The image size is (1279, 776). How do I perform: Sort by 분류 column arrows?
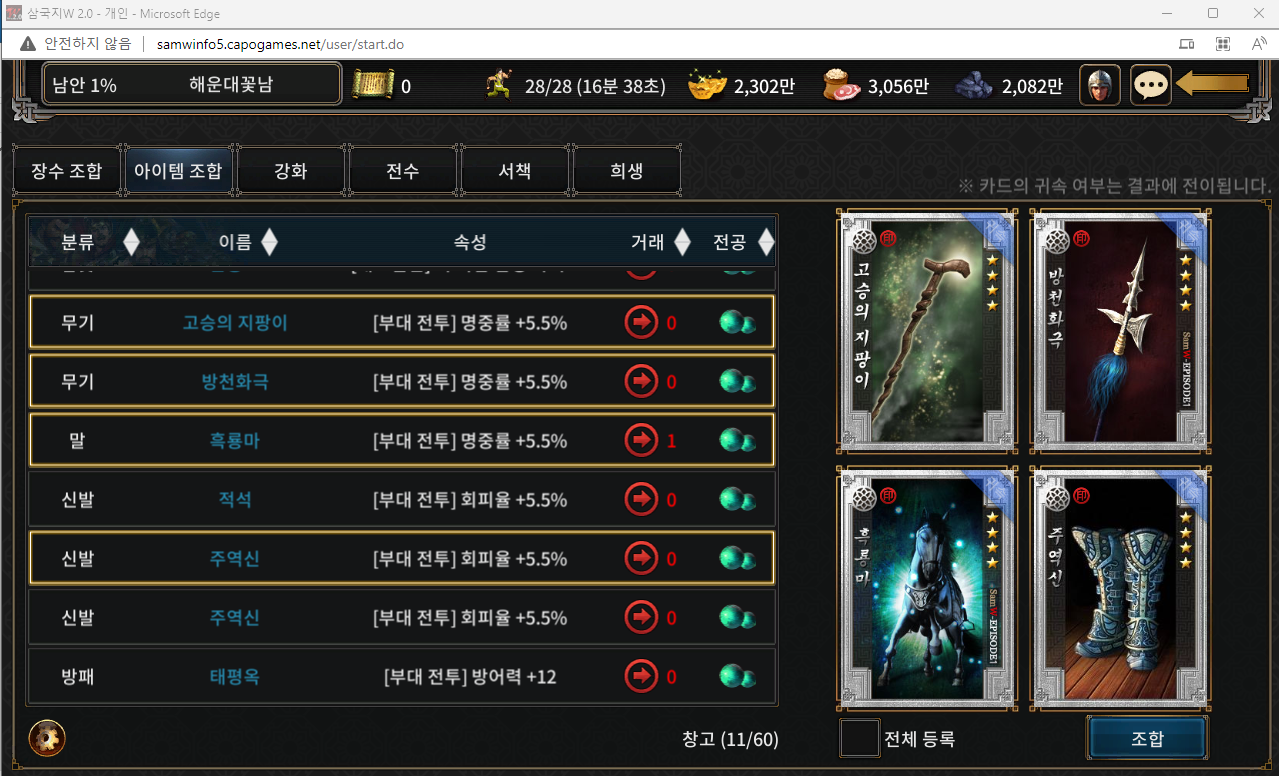(131, 242)
